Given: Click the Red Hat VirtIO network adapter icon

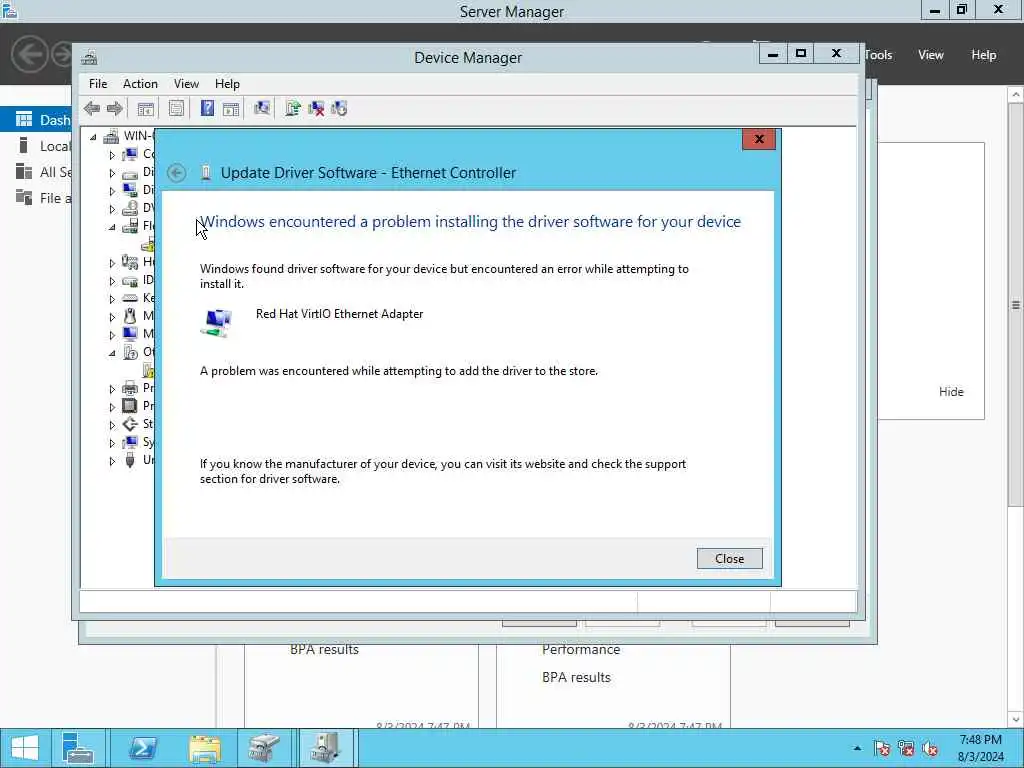Looking at the screenshot, I should click(216, 323).
